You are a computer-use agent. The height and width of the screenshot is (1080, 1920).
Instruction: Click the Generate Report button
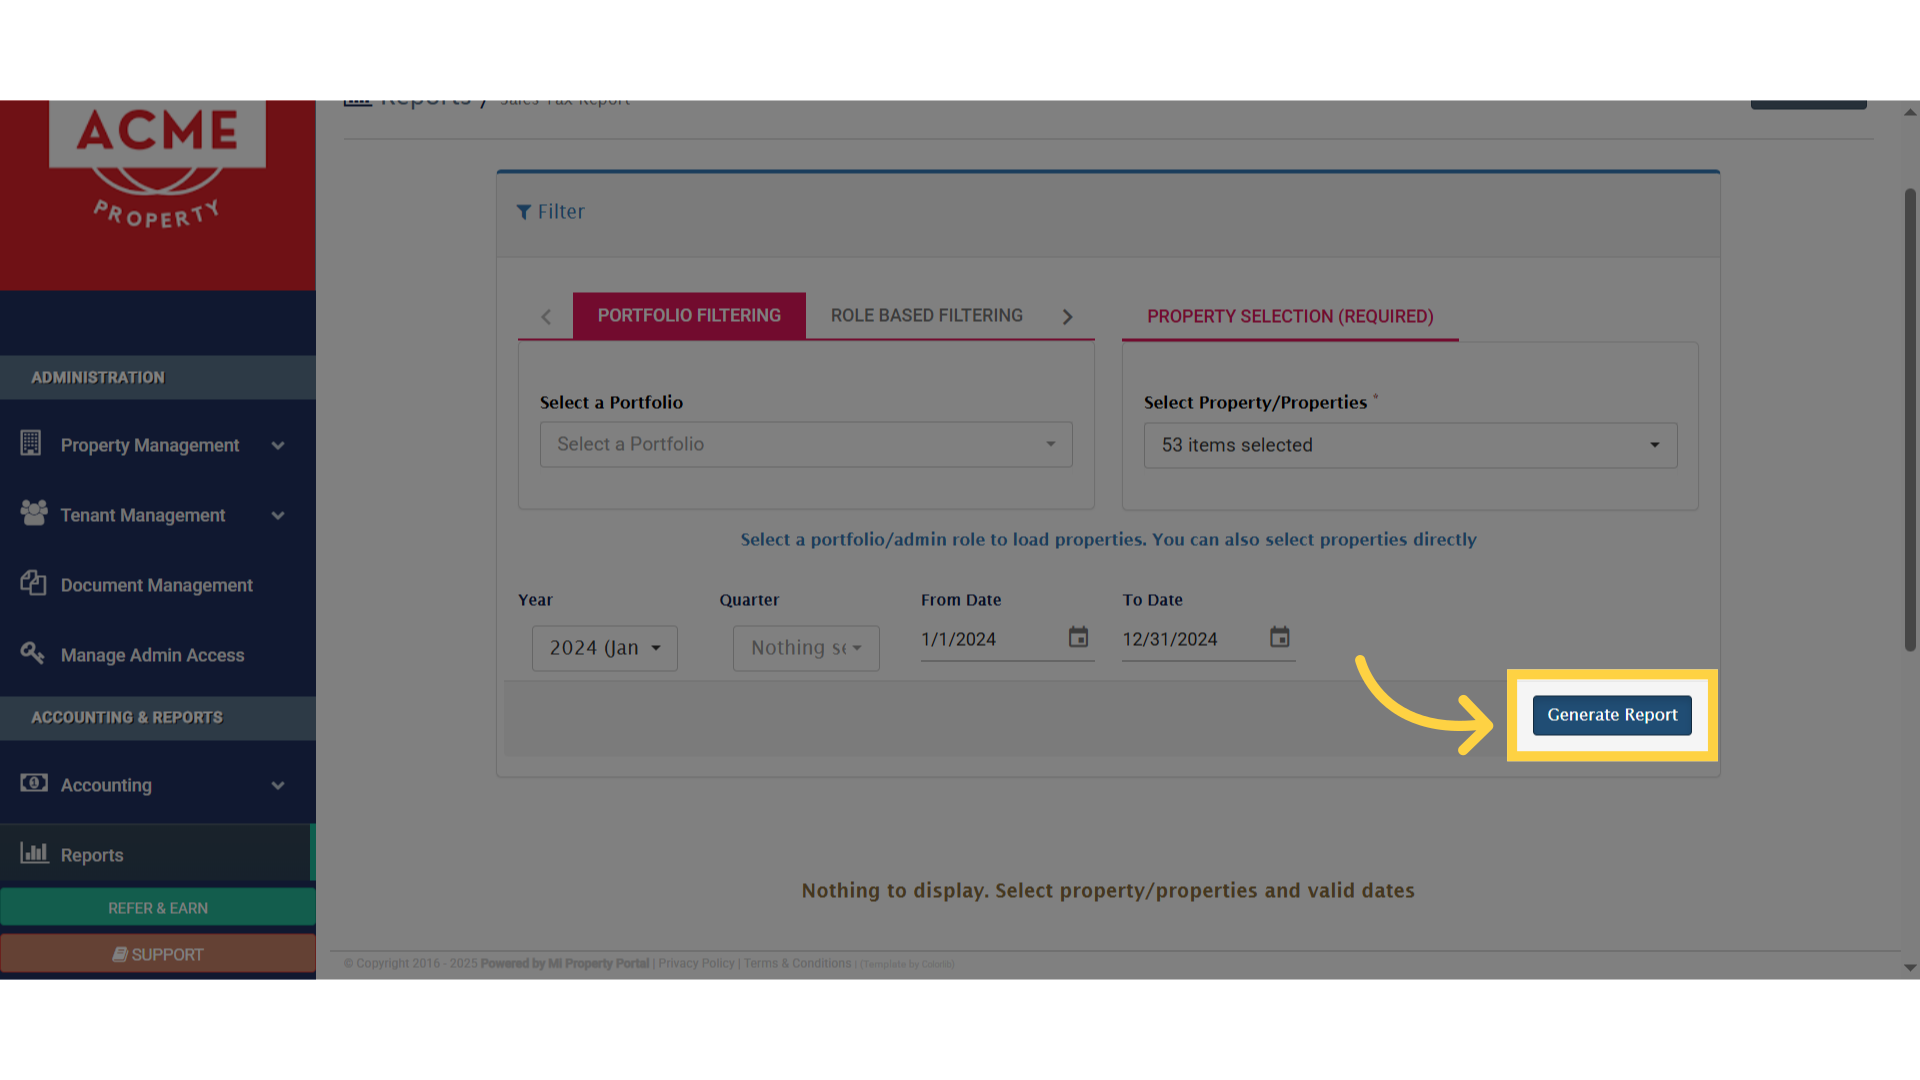(x=1612, y=715)
